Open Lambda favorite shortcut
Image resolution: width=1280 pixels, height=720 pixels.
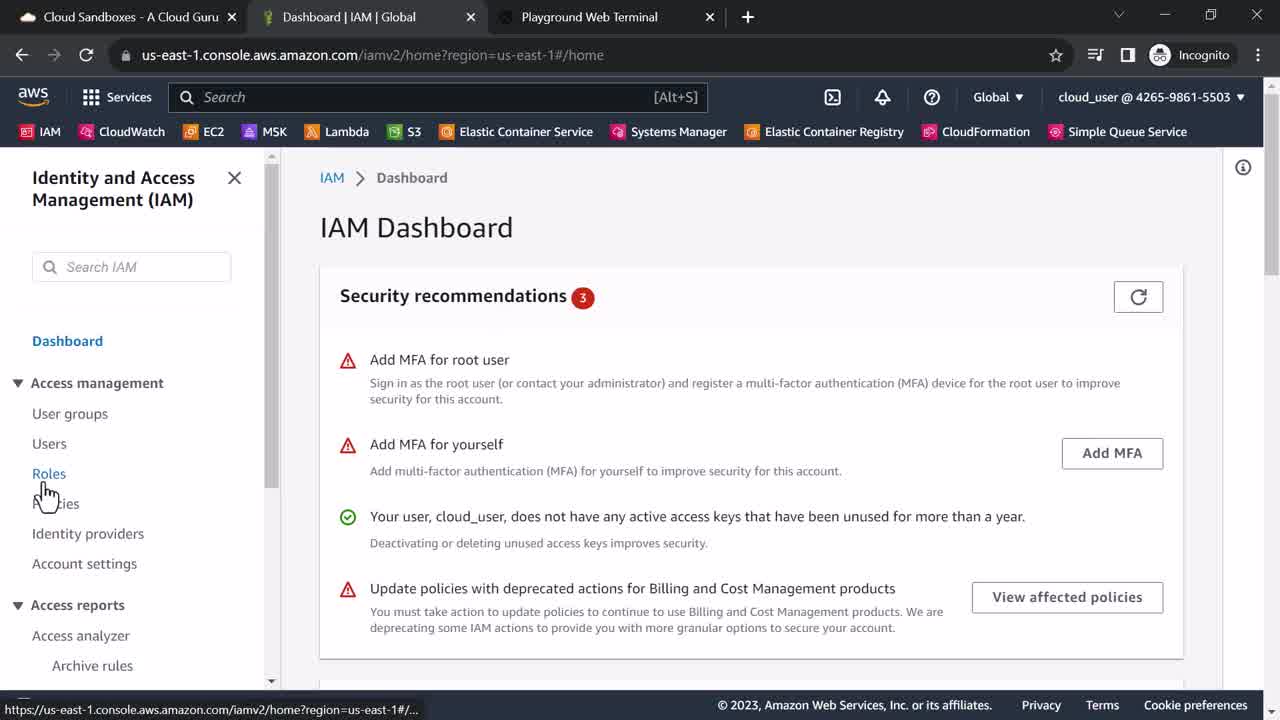click(x=336, y=132)
